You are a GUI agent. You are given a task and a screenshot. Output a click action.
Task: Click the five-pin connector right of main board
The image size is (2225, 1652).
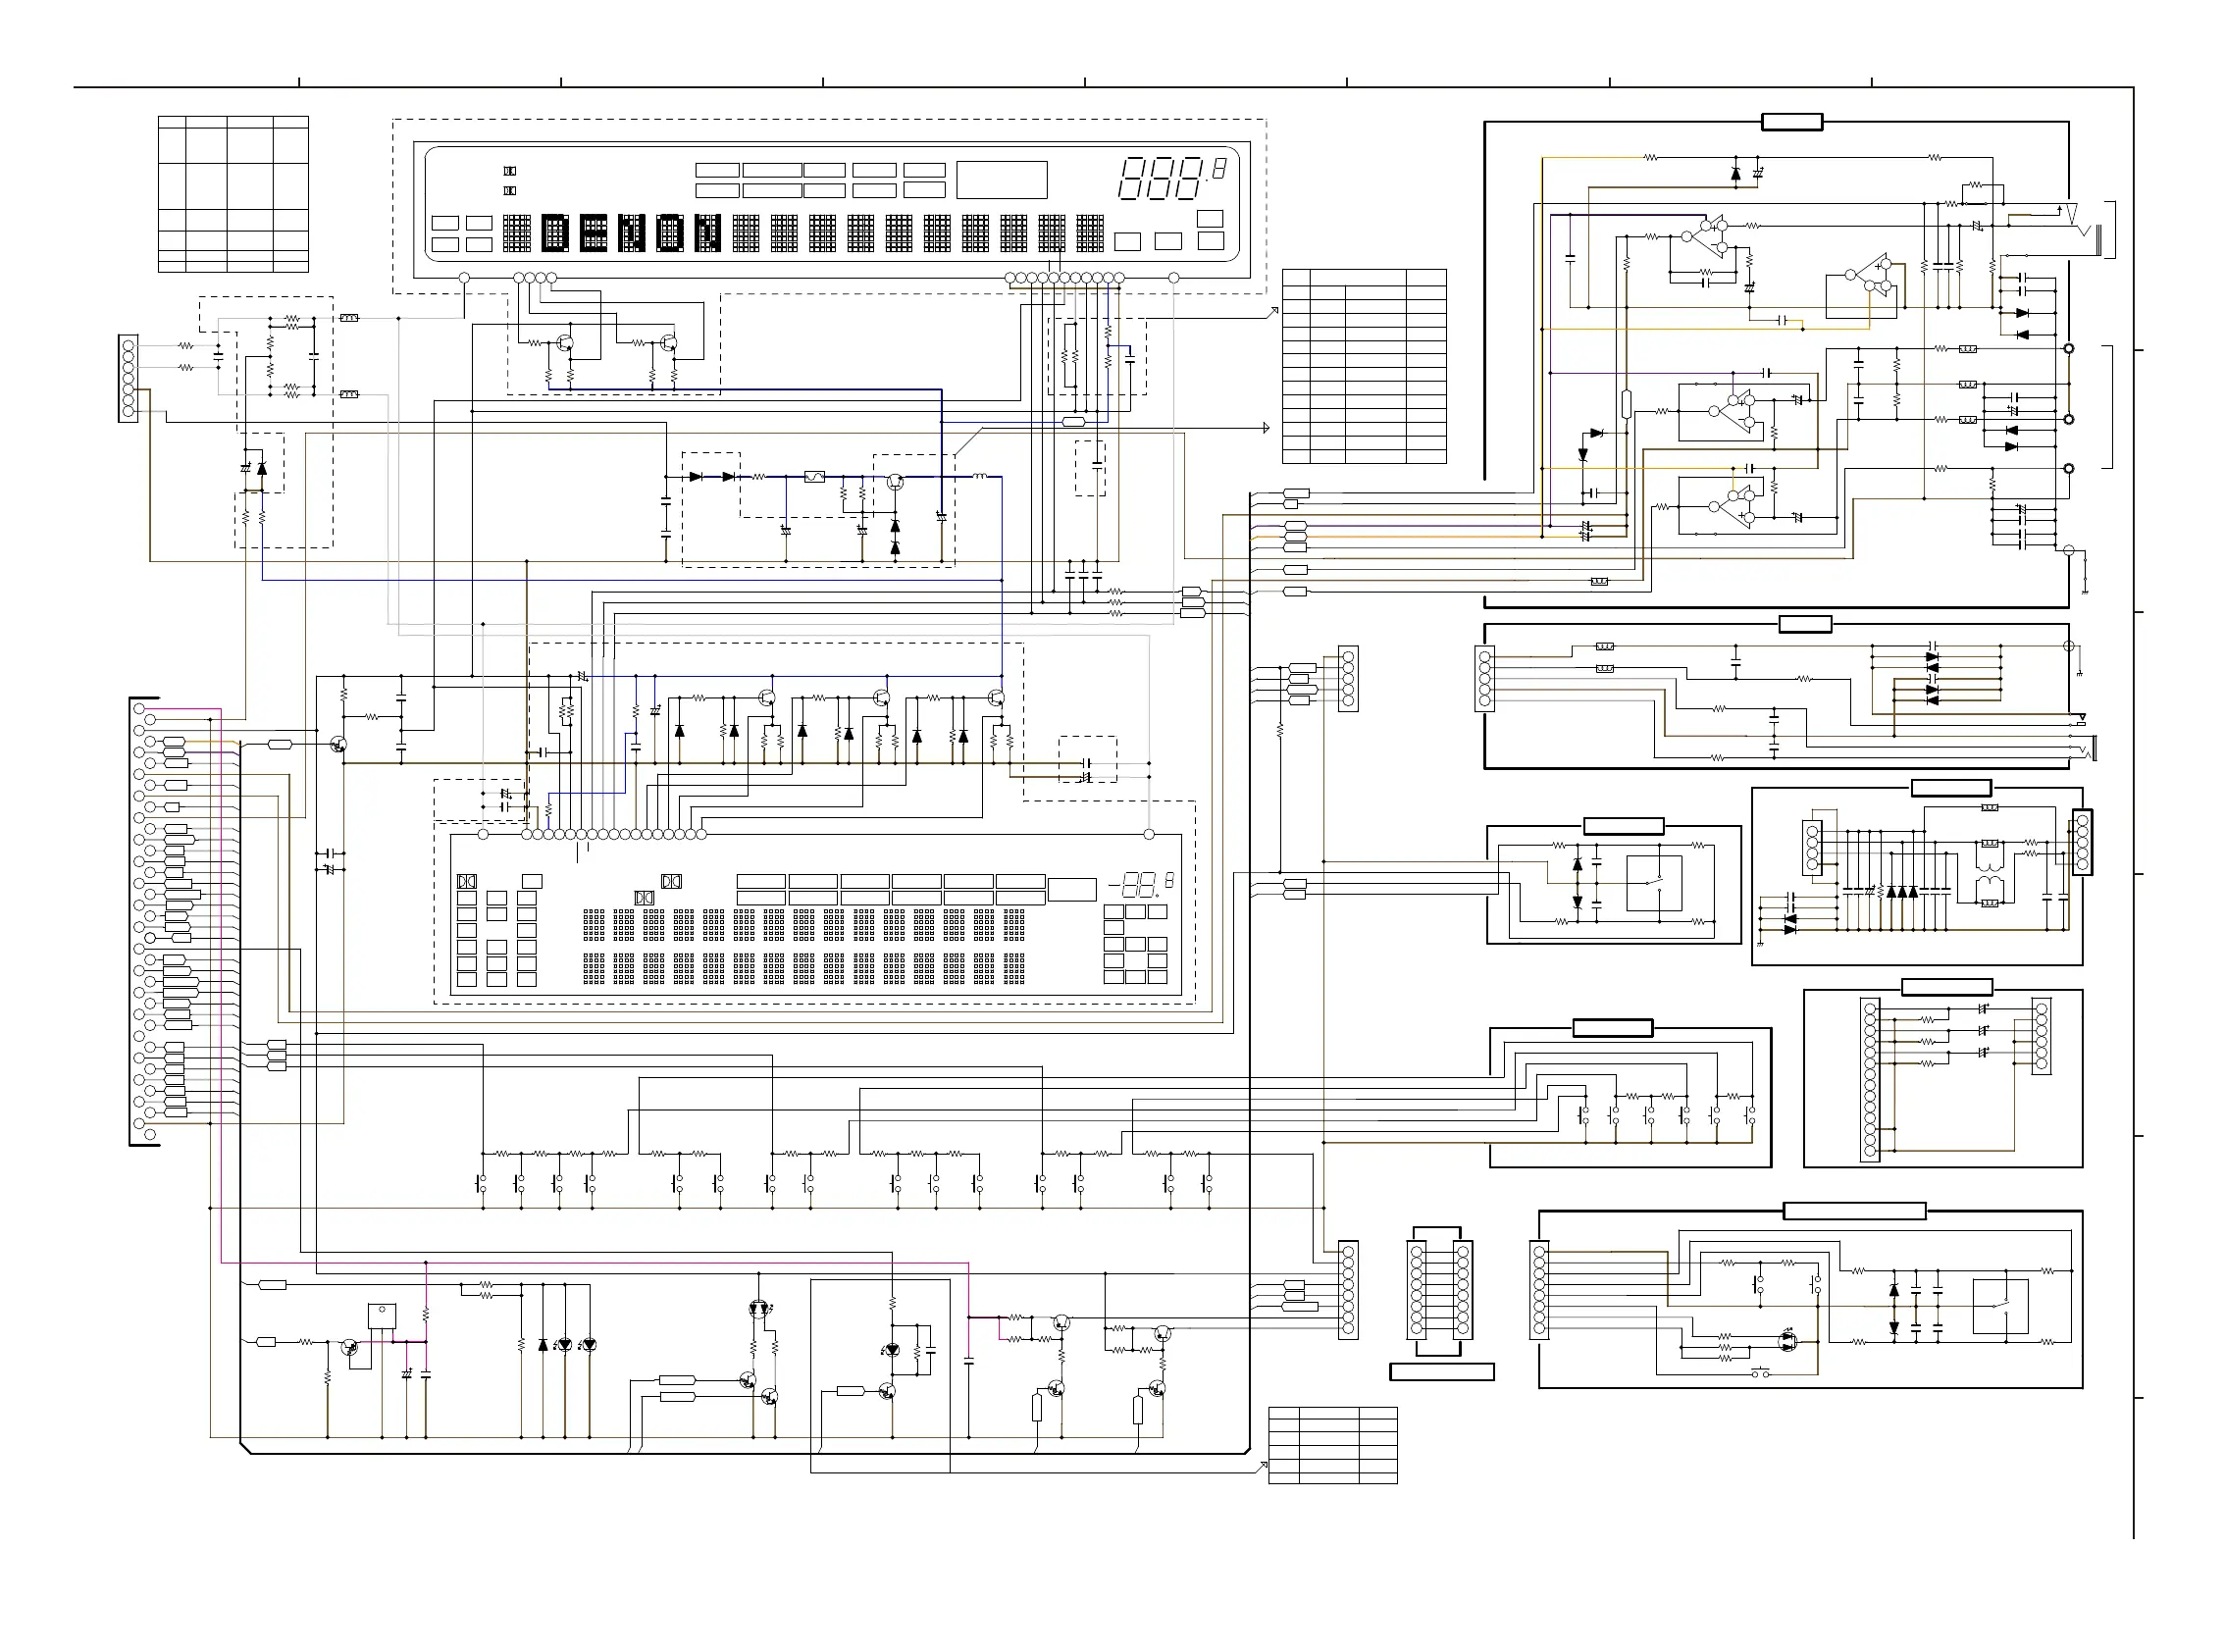1347,679
